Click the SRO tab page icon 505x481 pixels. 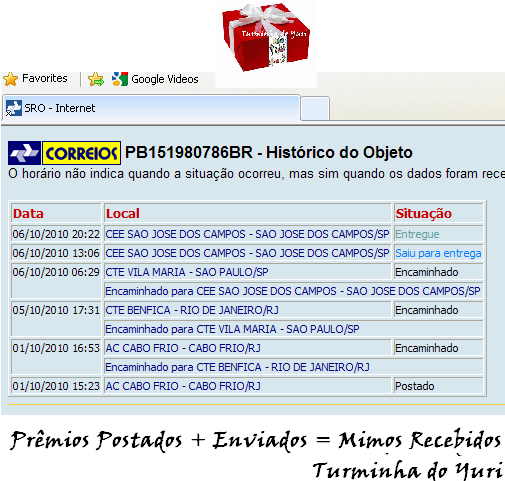pos(14,108)
